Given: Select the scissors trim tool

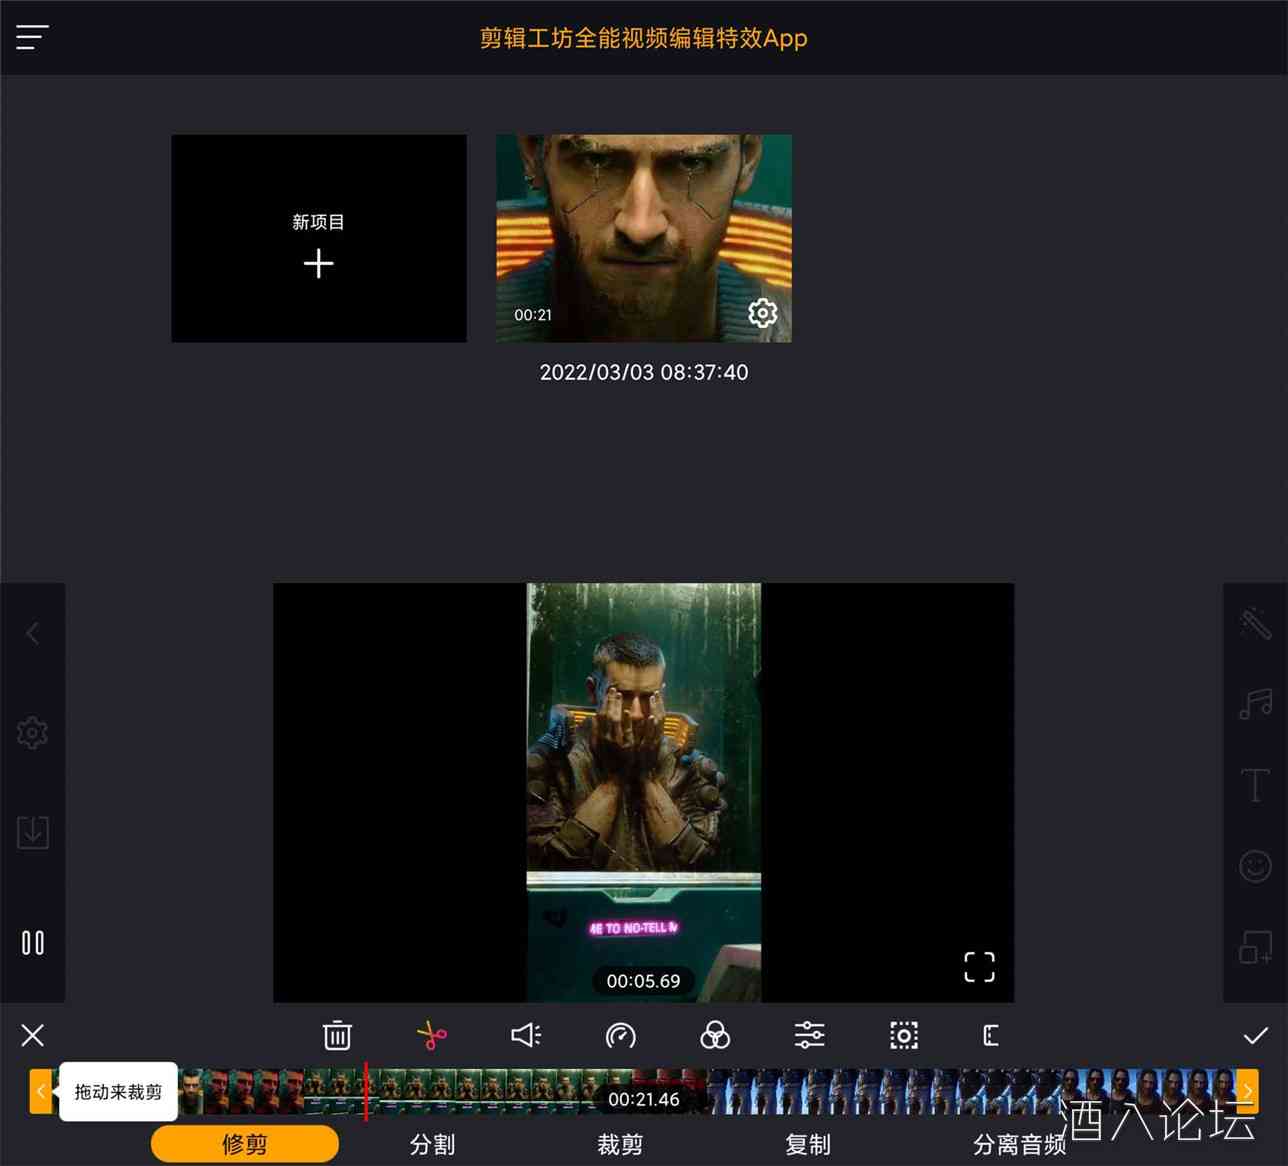Looking at the screenshot, I should coord(432,1035).
